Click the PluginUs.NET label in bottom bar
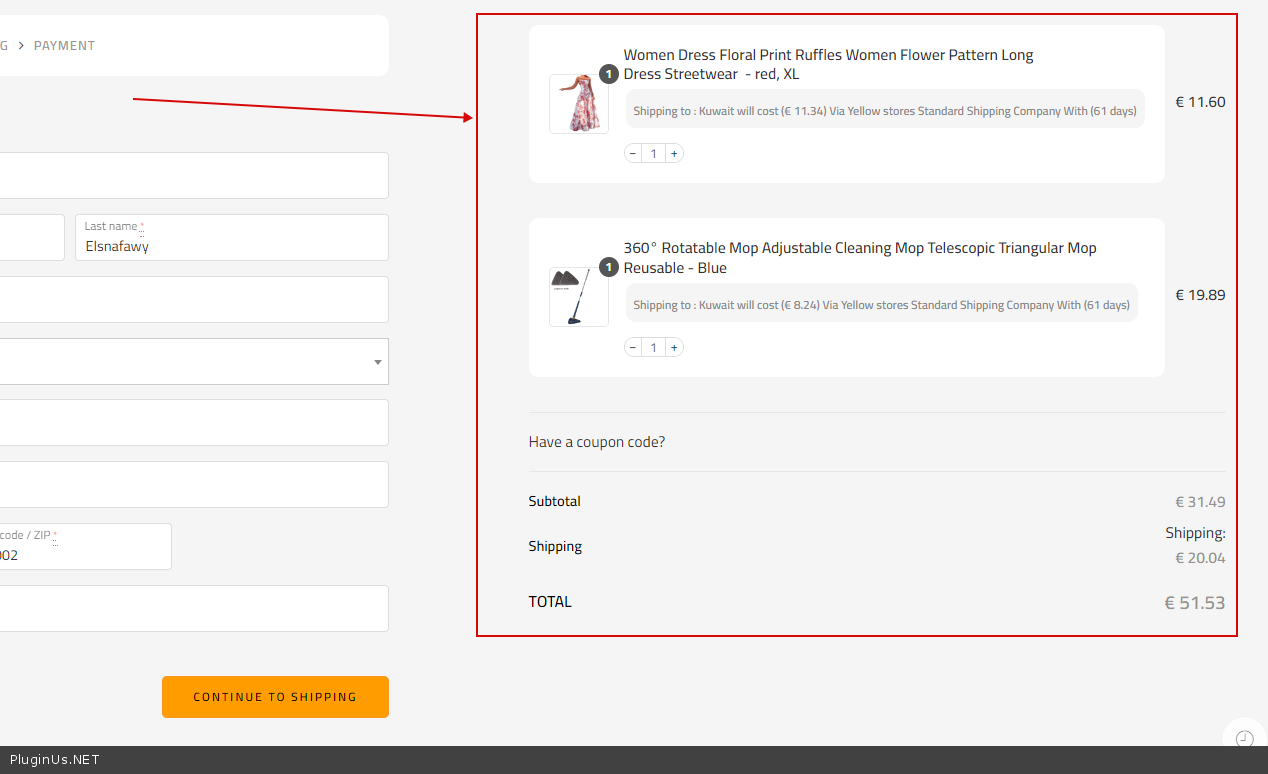The image size is (1268, 774). click(x=55, y=760)
